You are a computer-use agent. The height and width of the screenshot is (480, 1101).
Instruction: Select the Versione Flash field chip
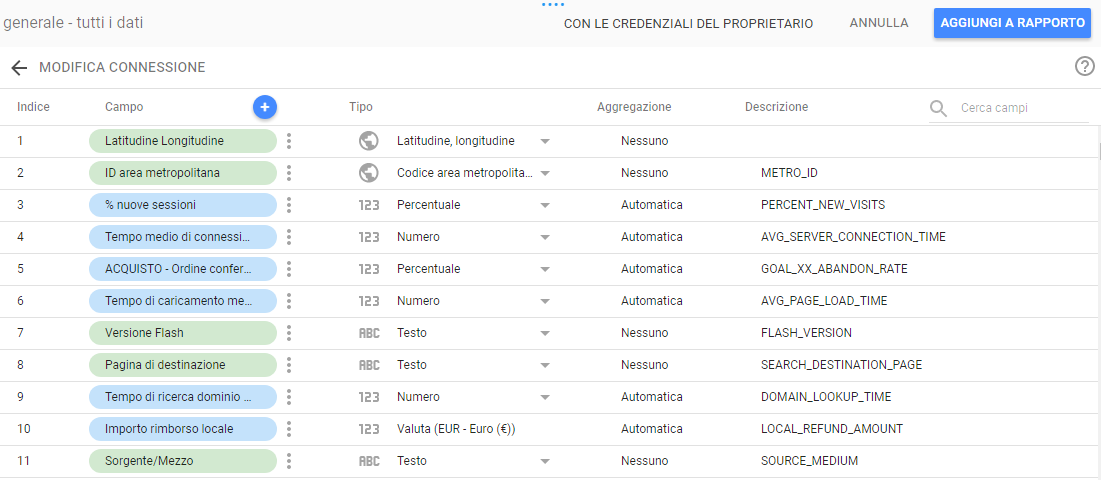pyautogui.click(x=182, y=333)
